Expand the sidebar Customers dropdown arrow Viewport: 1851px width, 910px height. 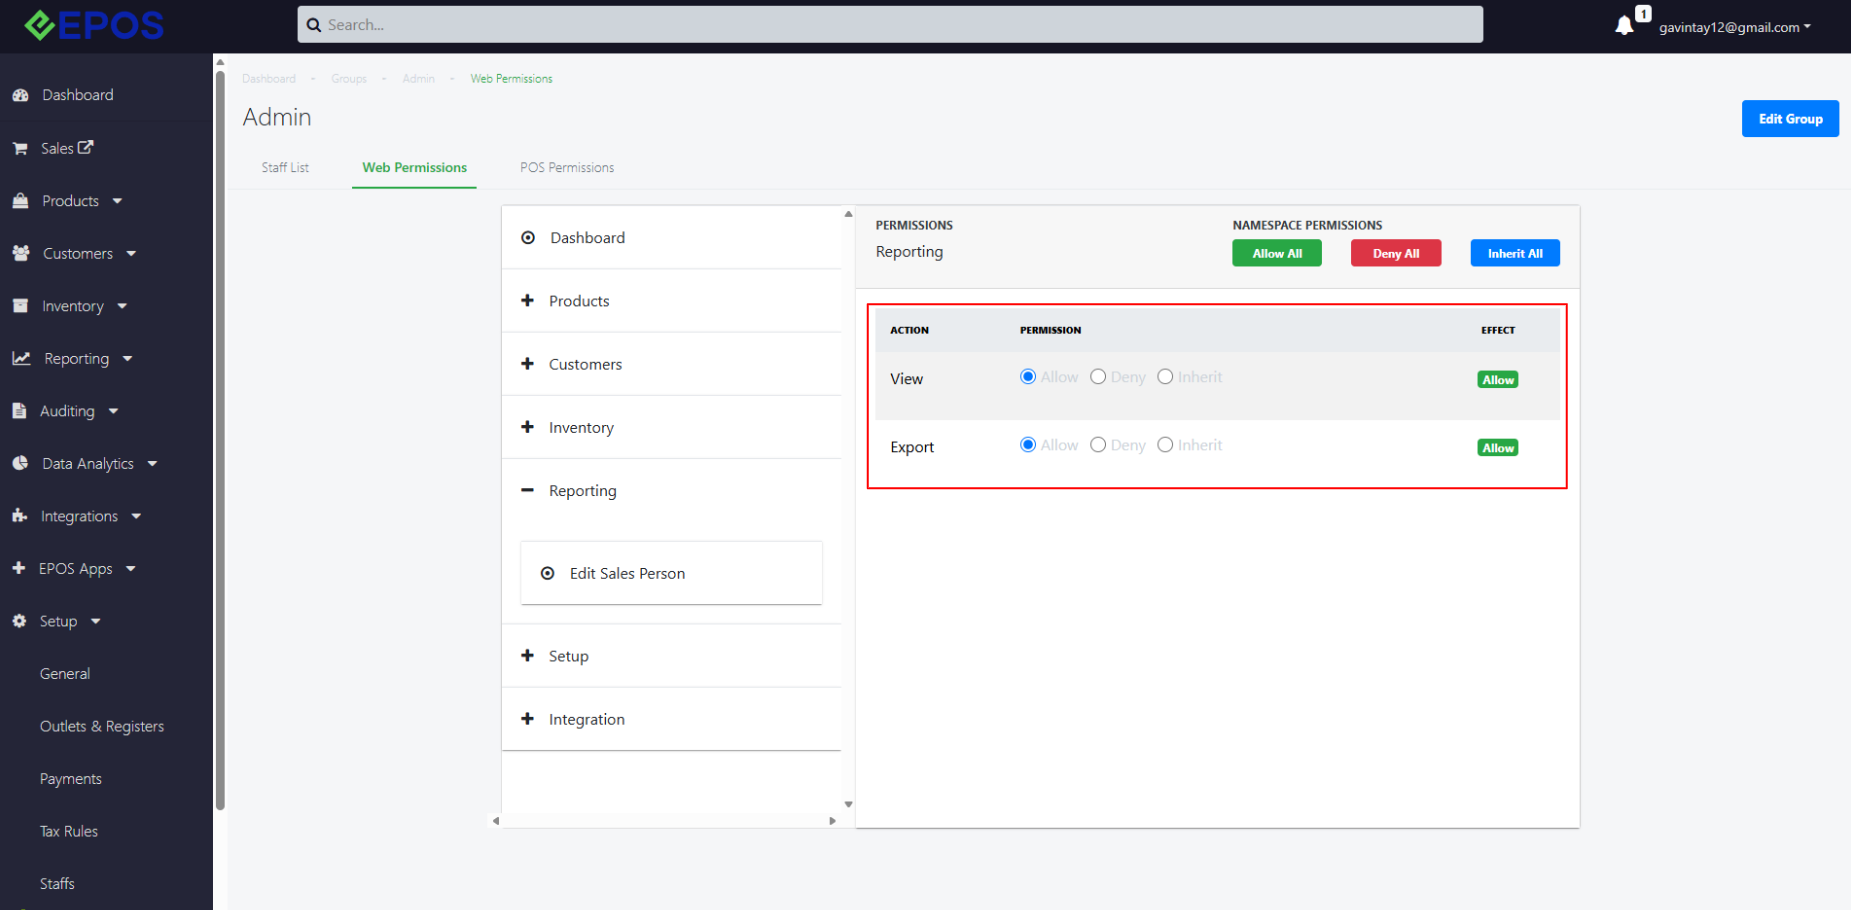tap(131, 254)
